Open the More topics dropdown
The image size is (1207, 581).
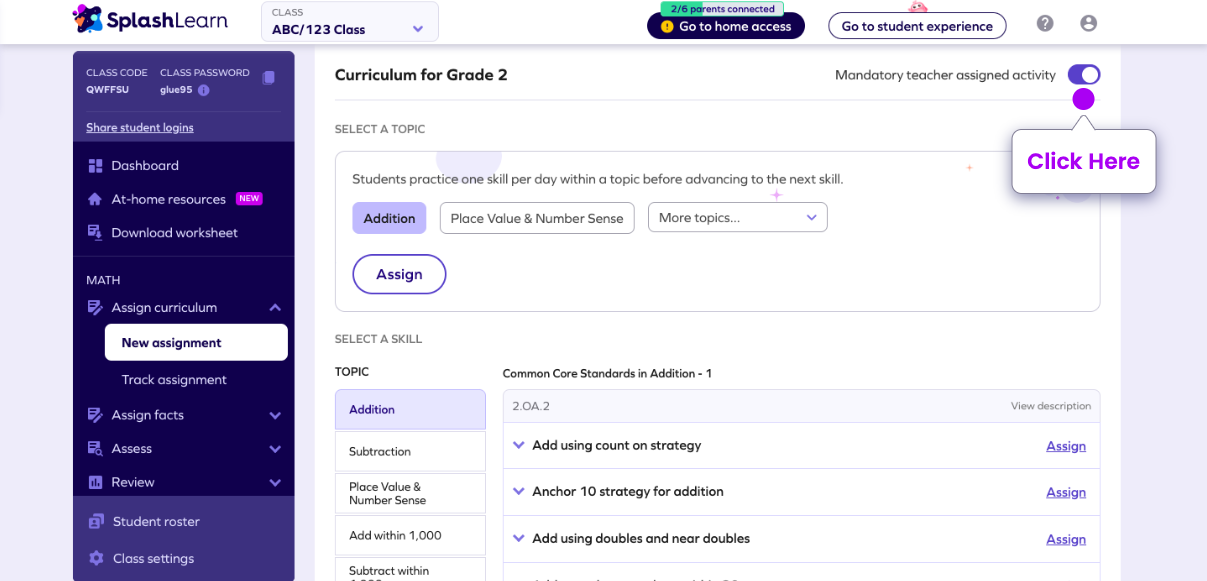737,217
